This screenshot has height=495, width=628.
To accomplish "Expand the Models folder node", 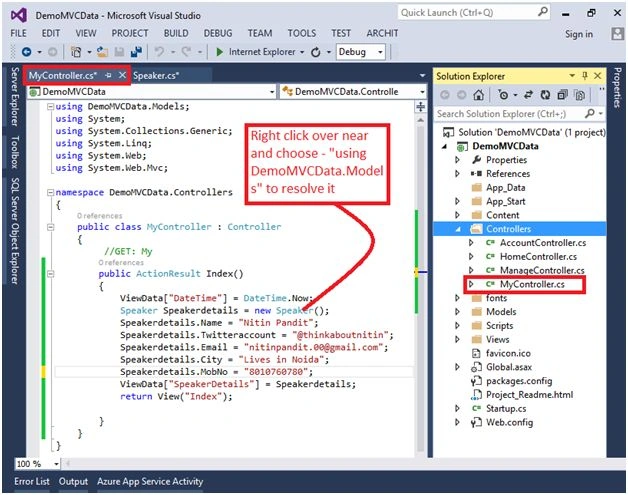I will pos(457,312).
